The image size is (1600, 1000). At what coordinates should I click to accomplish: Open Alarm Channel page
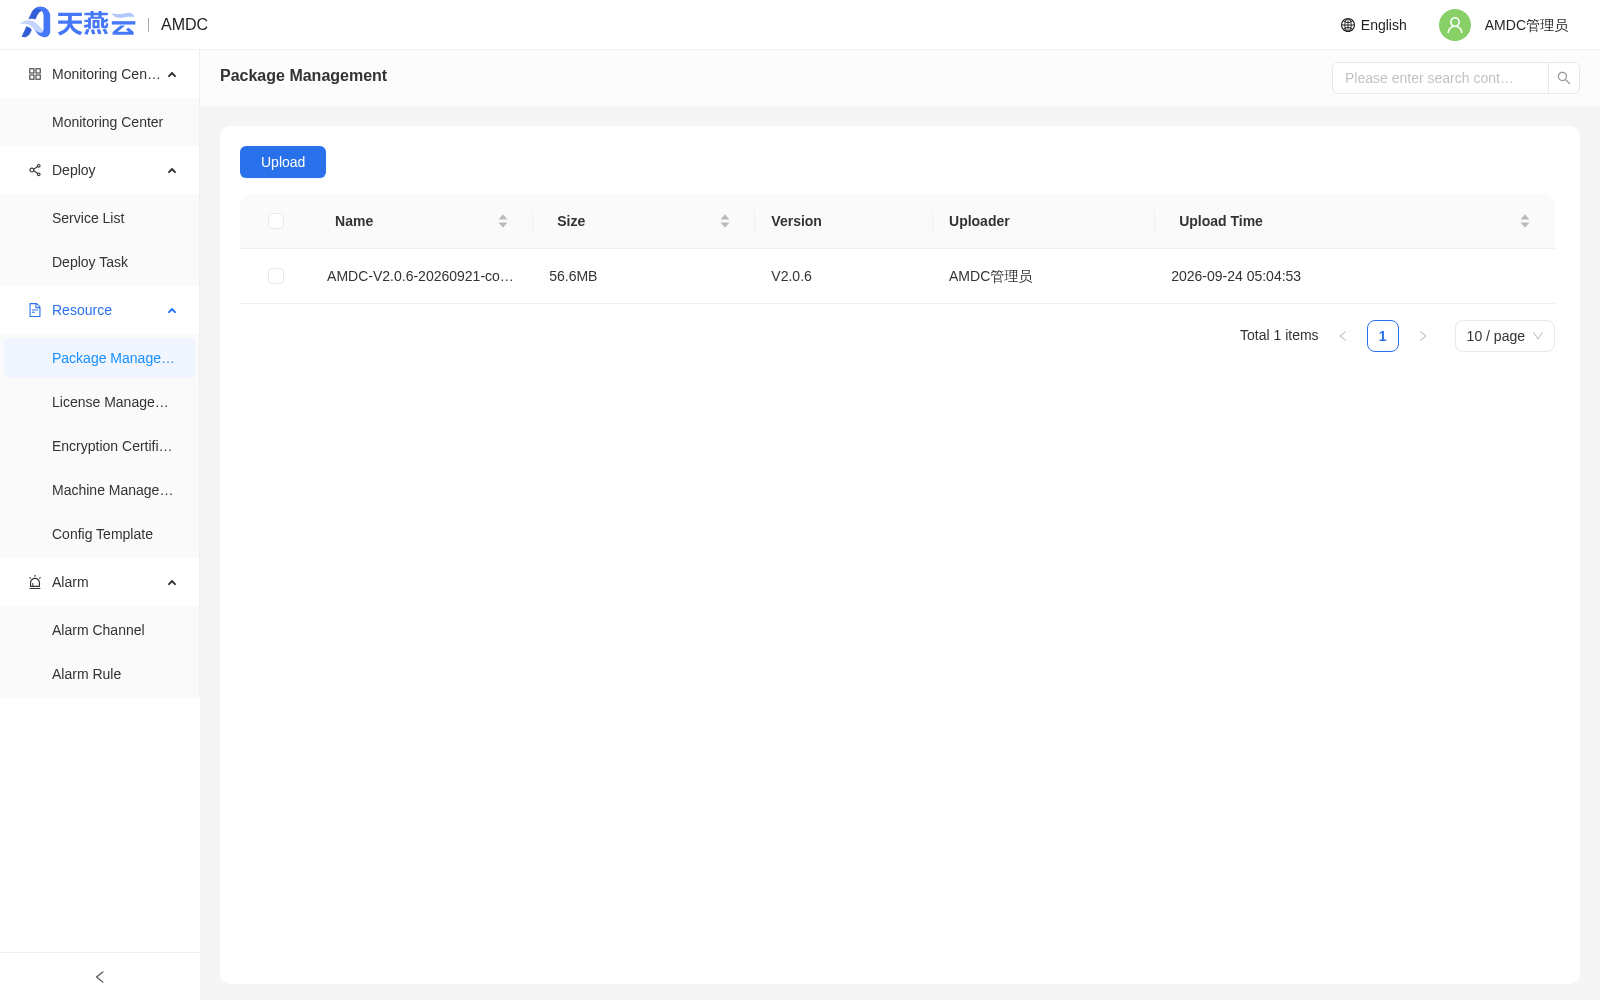tap(100, 630)
